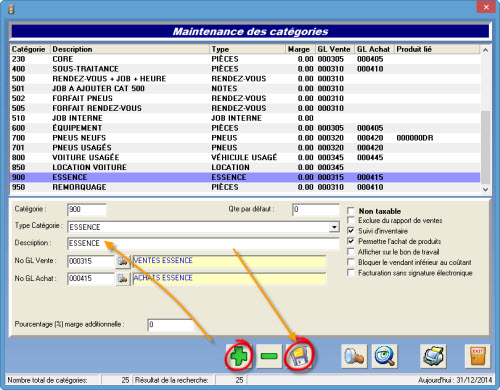The image size is (500, 390).
Task: Sort by the GL Vente column header
Action: coord(335,49)
